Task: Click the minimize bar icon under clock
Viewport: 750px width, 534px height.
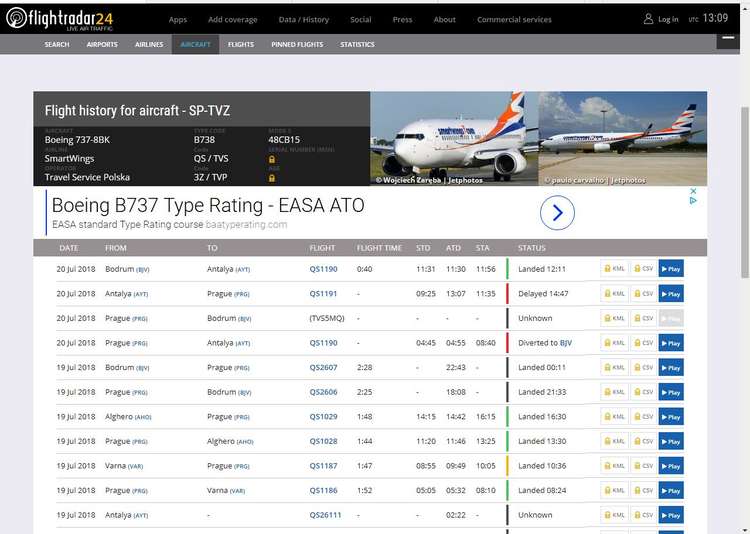Action: 728,40
